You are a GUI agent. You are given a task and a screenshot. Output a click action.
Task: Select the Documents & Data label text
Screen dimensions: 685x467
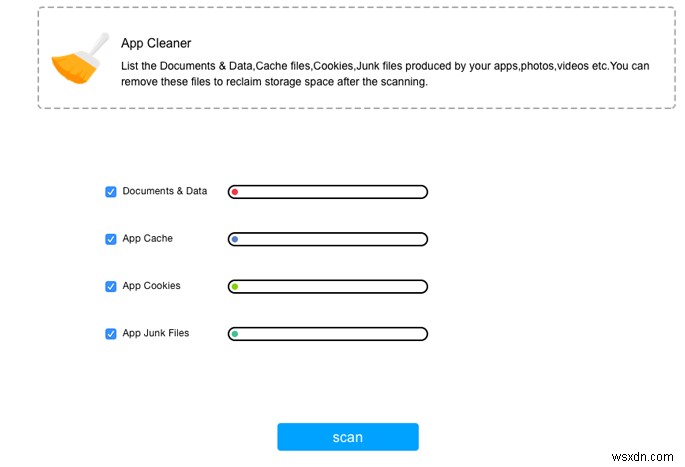click(x=165, y=191)
